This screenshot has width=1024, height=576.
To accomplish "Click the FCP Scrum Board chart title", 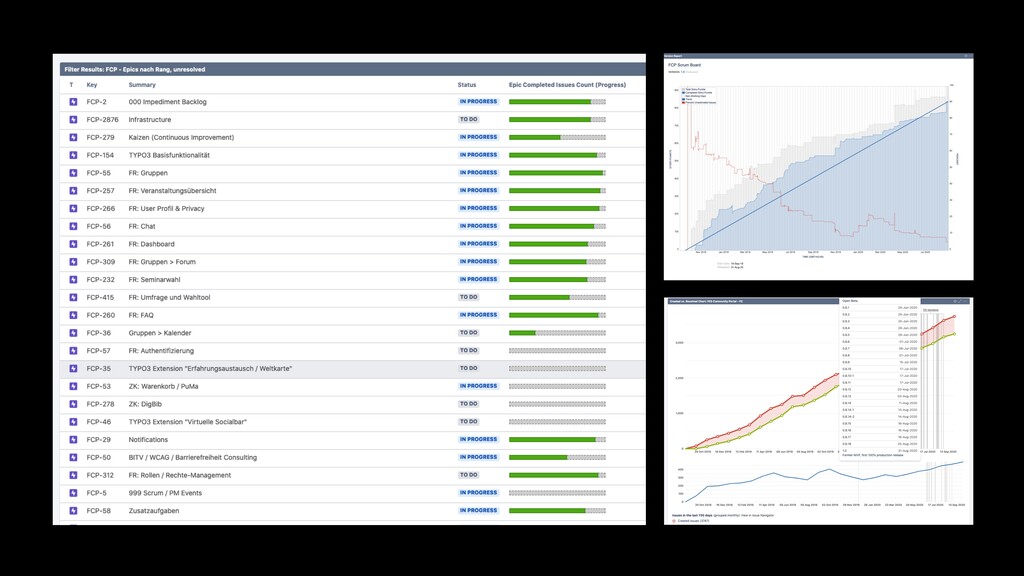I will (x=684, y=65).
